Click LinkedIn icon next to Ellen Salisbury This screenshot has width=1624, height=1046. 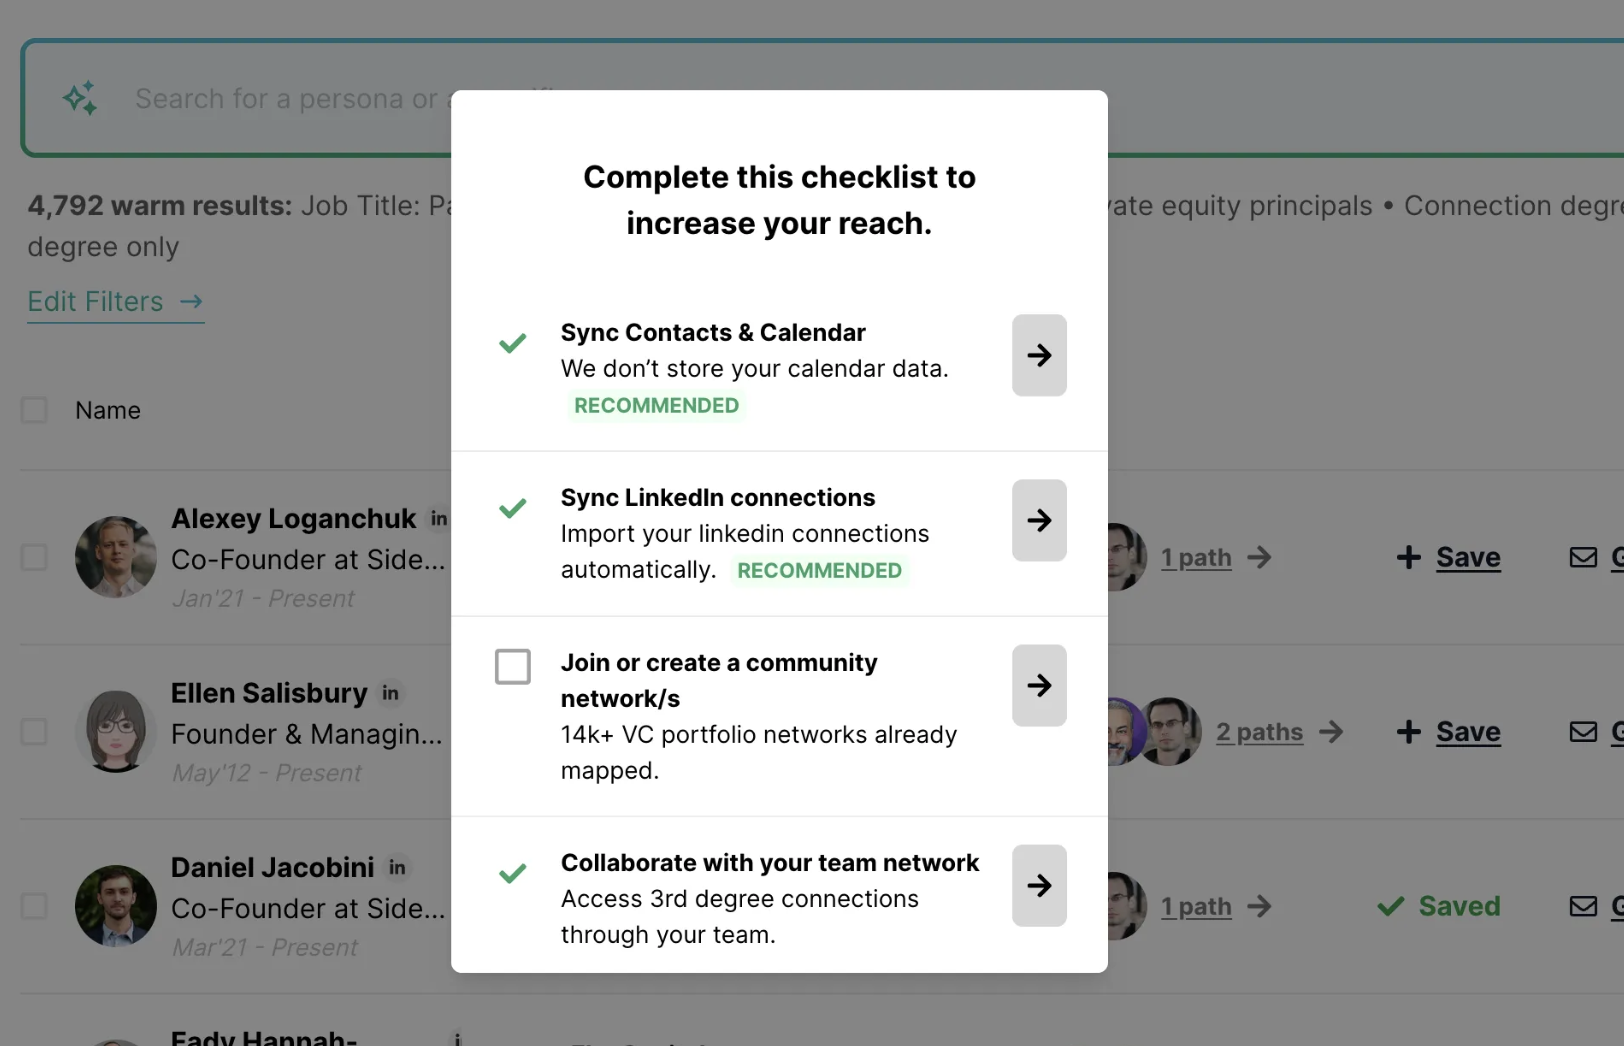click(390, 693)
